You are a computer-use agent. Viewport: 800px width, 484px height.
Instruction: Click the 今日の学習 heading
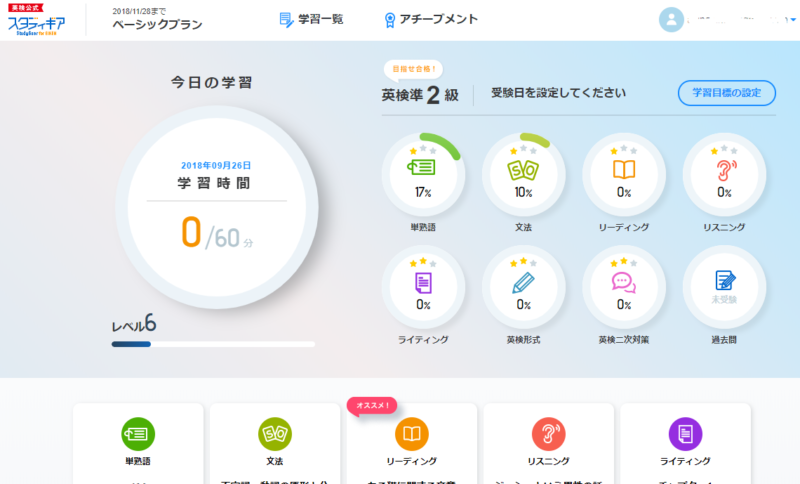click(212, 83)
